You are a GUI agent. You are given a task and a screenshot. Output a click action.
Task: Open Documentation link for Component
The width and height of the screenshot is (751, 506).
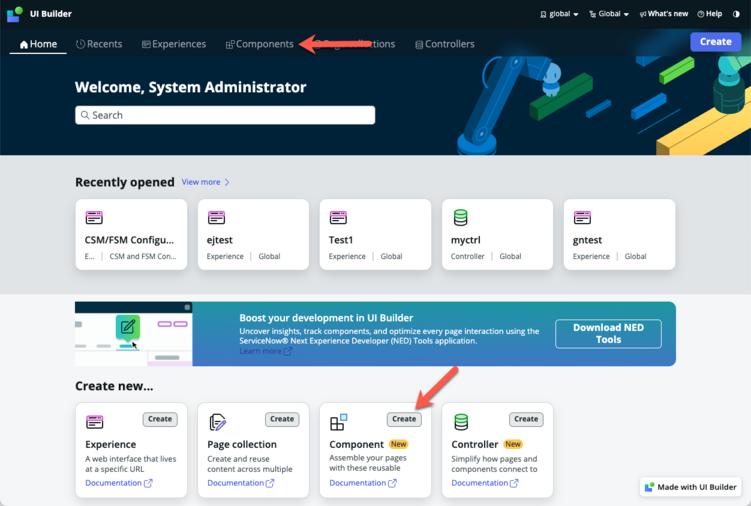(363, 483)
